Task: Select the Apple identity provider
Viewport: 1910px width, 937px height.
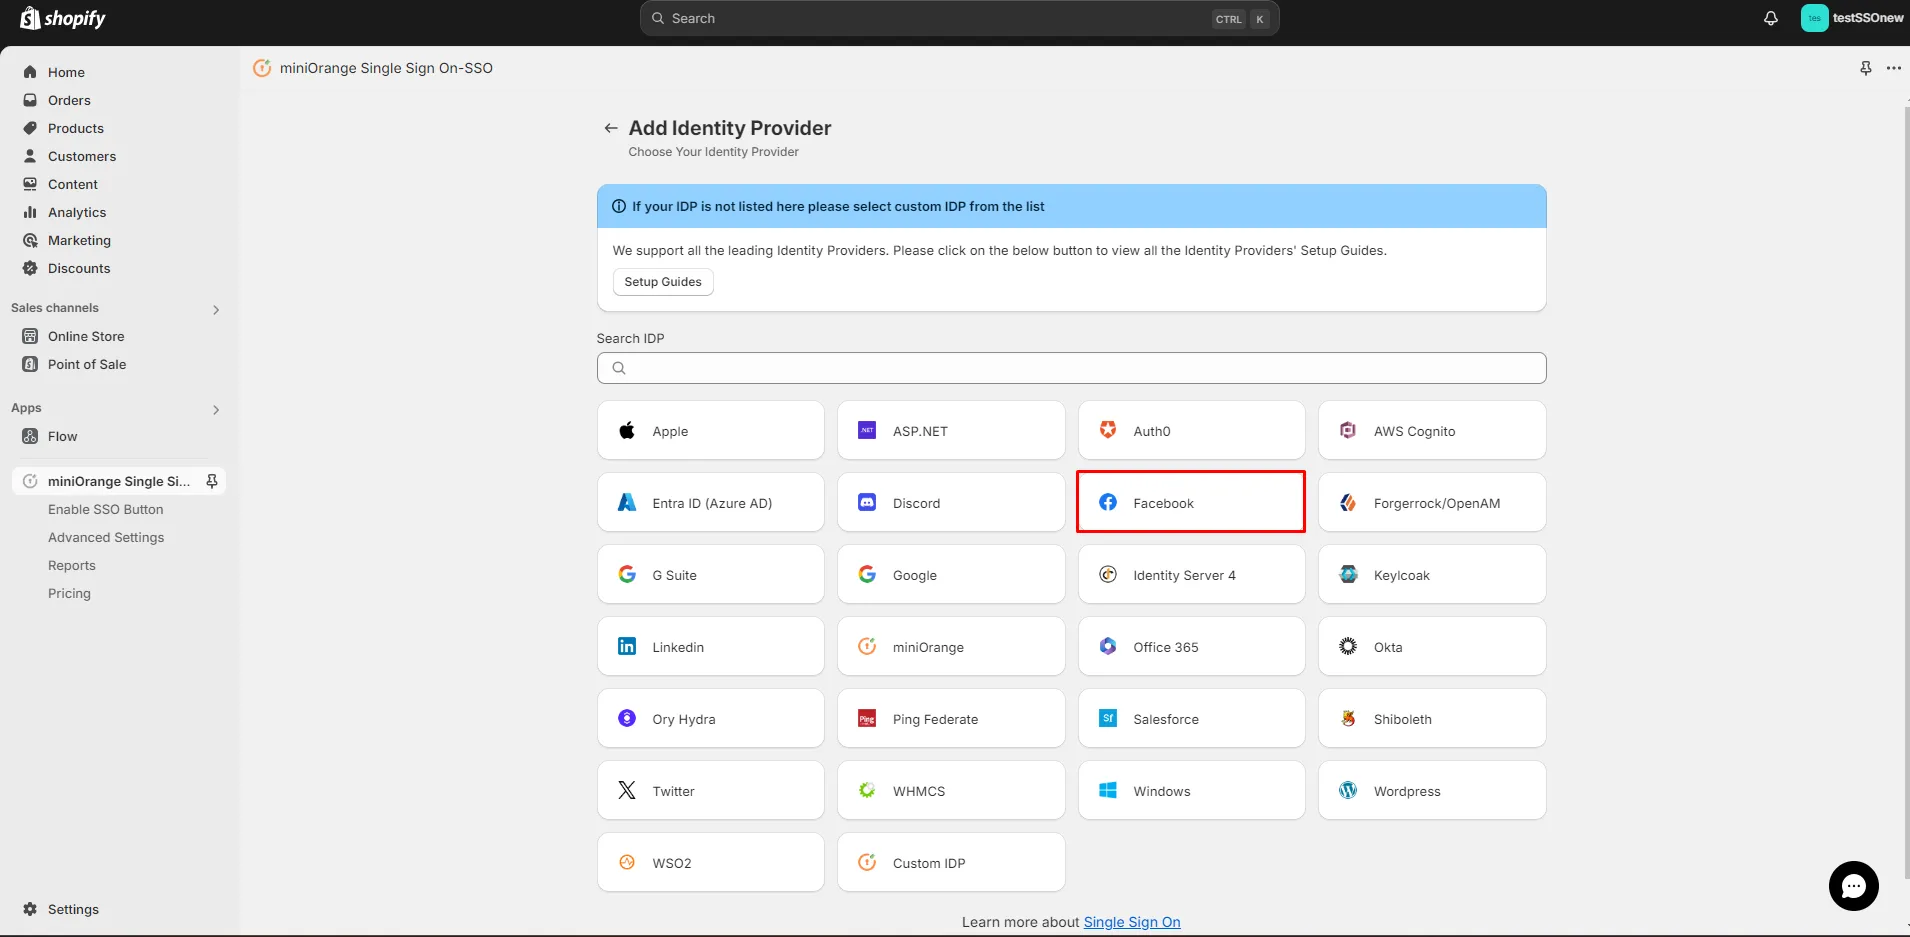Action: coord(711,431)
